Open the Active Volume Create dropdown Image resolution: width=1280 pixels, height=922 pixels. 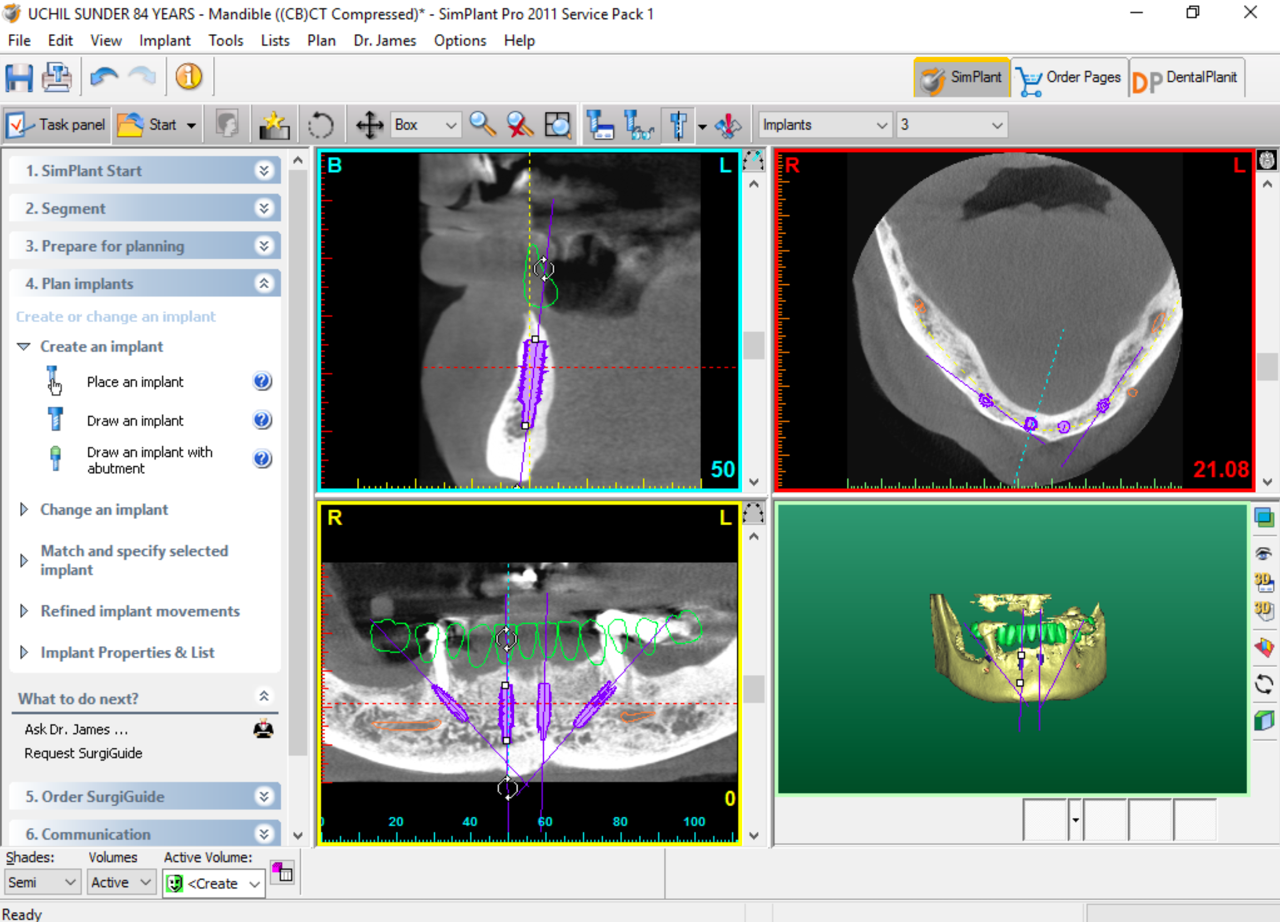pos(254,884)
